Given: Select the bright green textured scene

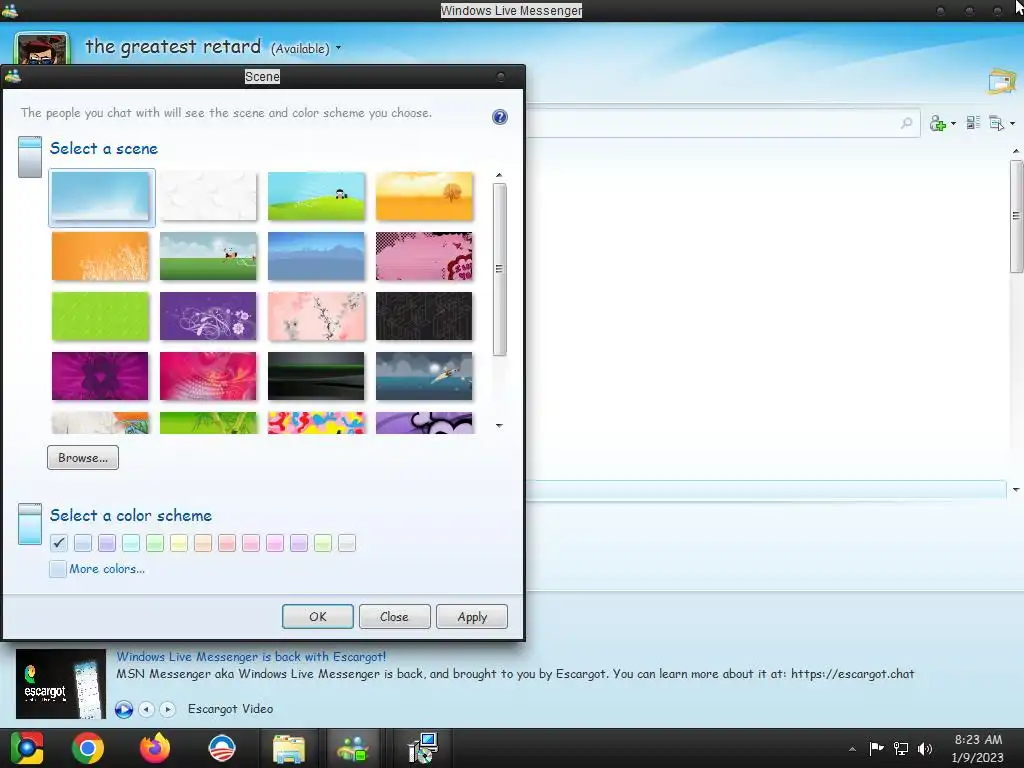Looking at the screenshot, I should pos(100,316).
